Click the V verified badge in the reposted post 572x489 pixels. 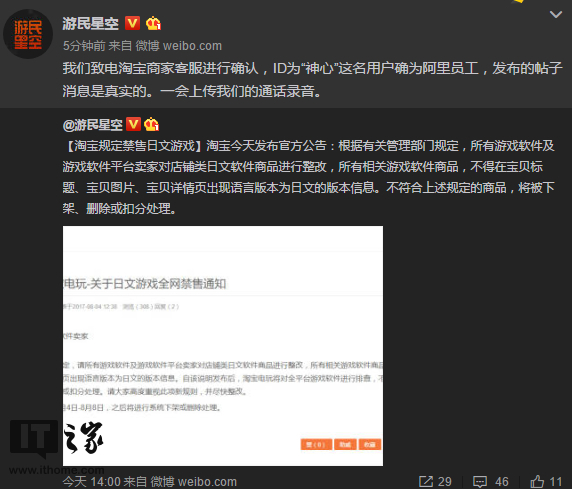133,124
